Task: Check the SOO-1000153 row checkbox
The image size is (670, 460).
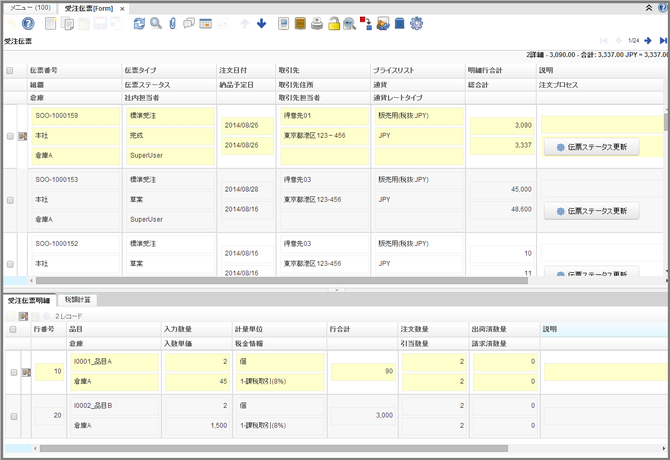Action: point(10,200)
